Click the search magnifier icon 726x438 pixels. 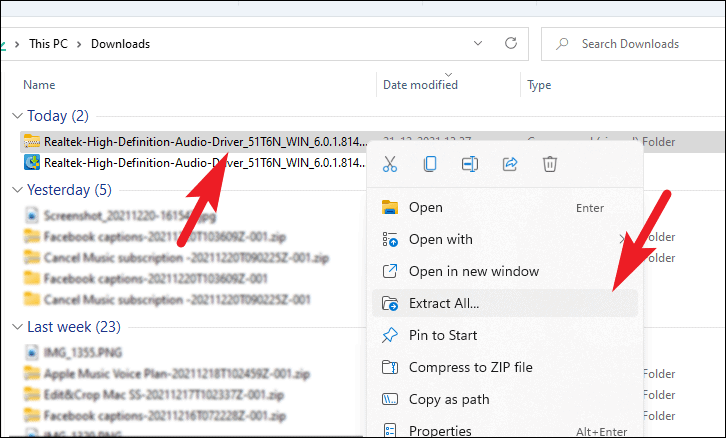click(x=562, y=44)
